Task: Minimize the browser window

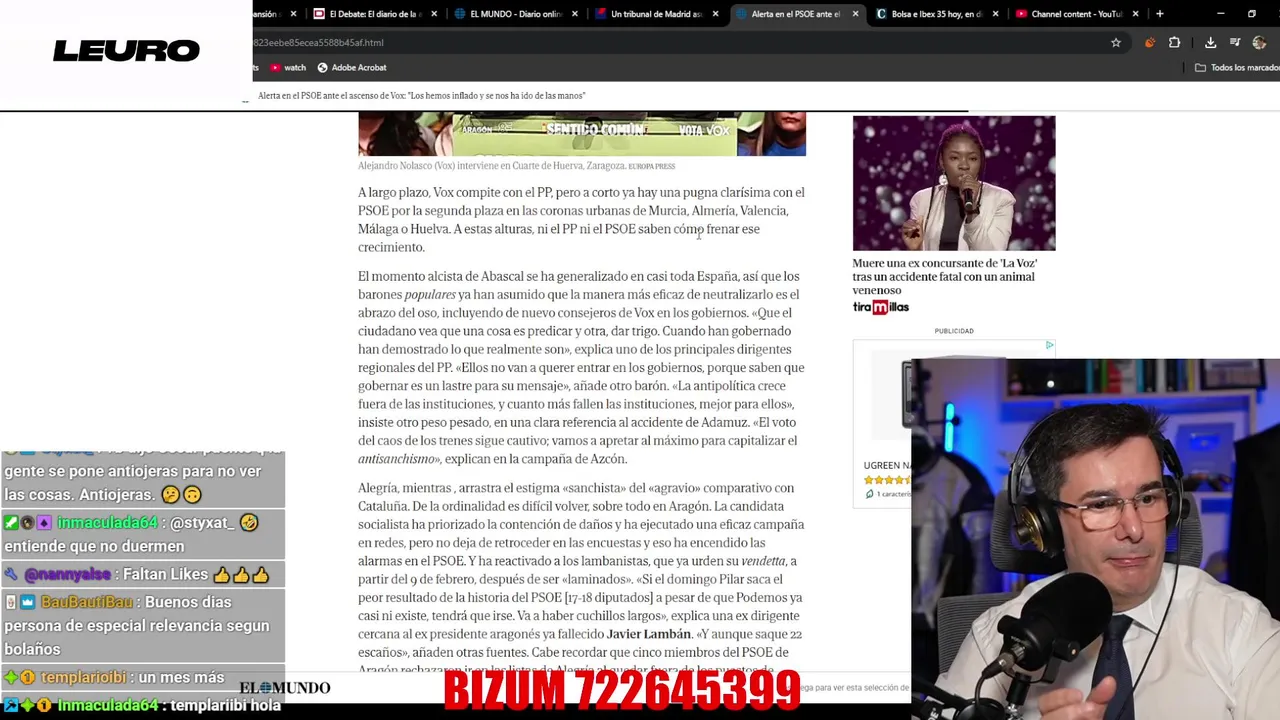Action: click(x=1221, y=14)
